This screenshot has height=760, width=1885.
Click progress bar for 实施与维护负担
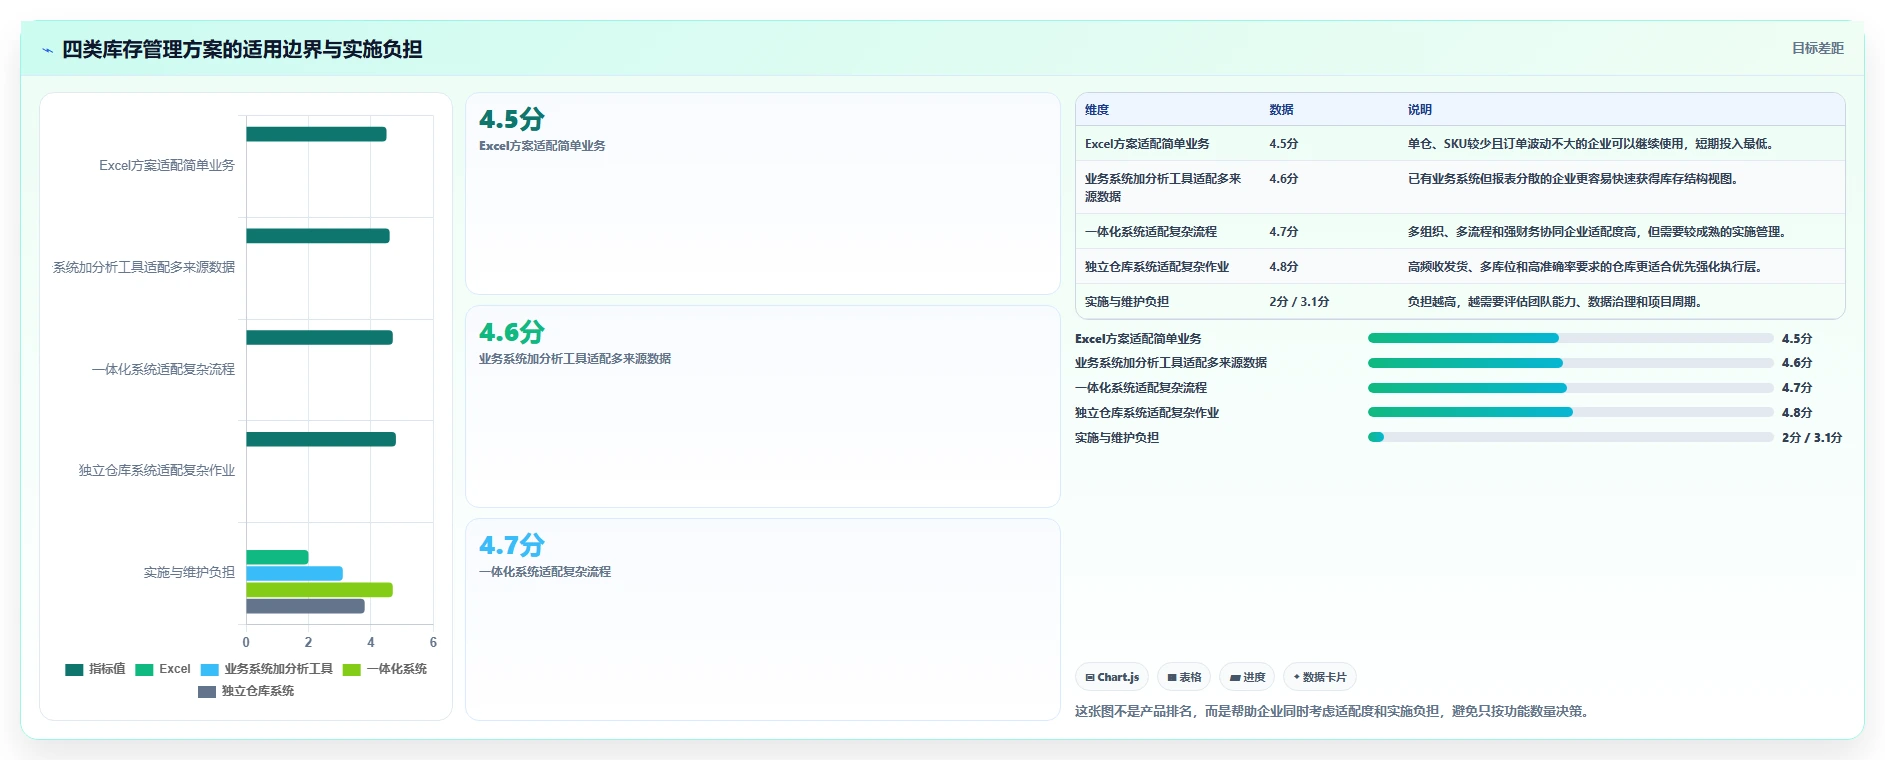pyautogui.click(x=1570, y=437)
